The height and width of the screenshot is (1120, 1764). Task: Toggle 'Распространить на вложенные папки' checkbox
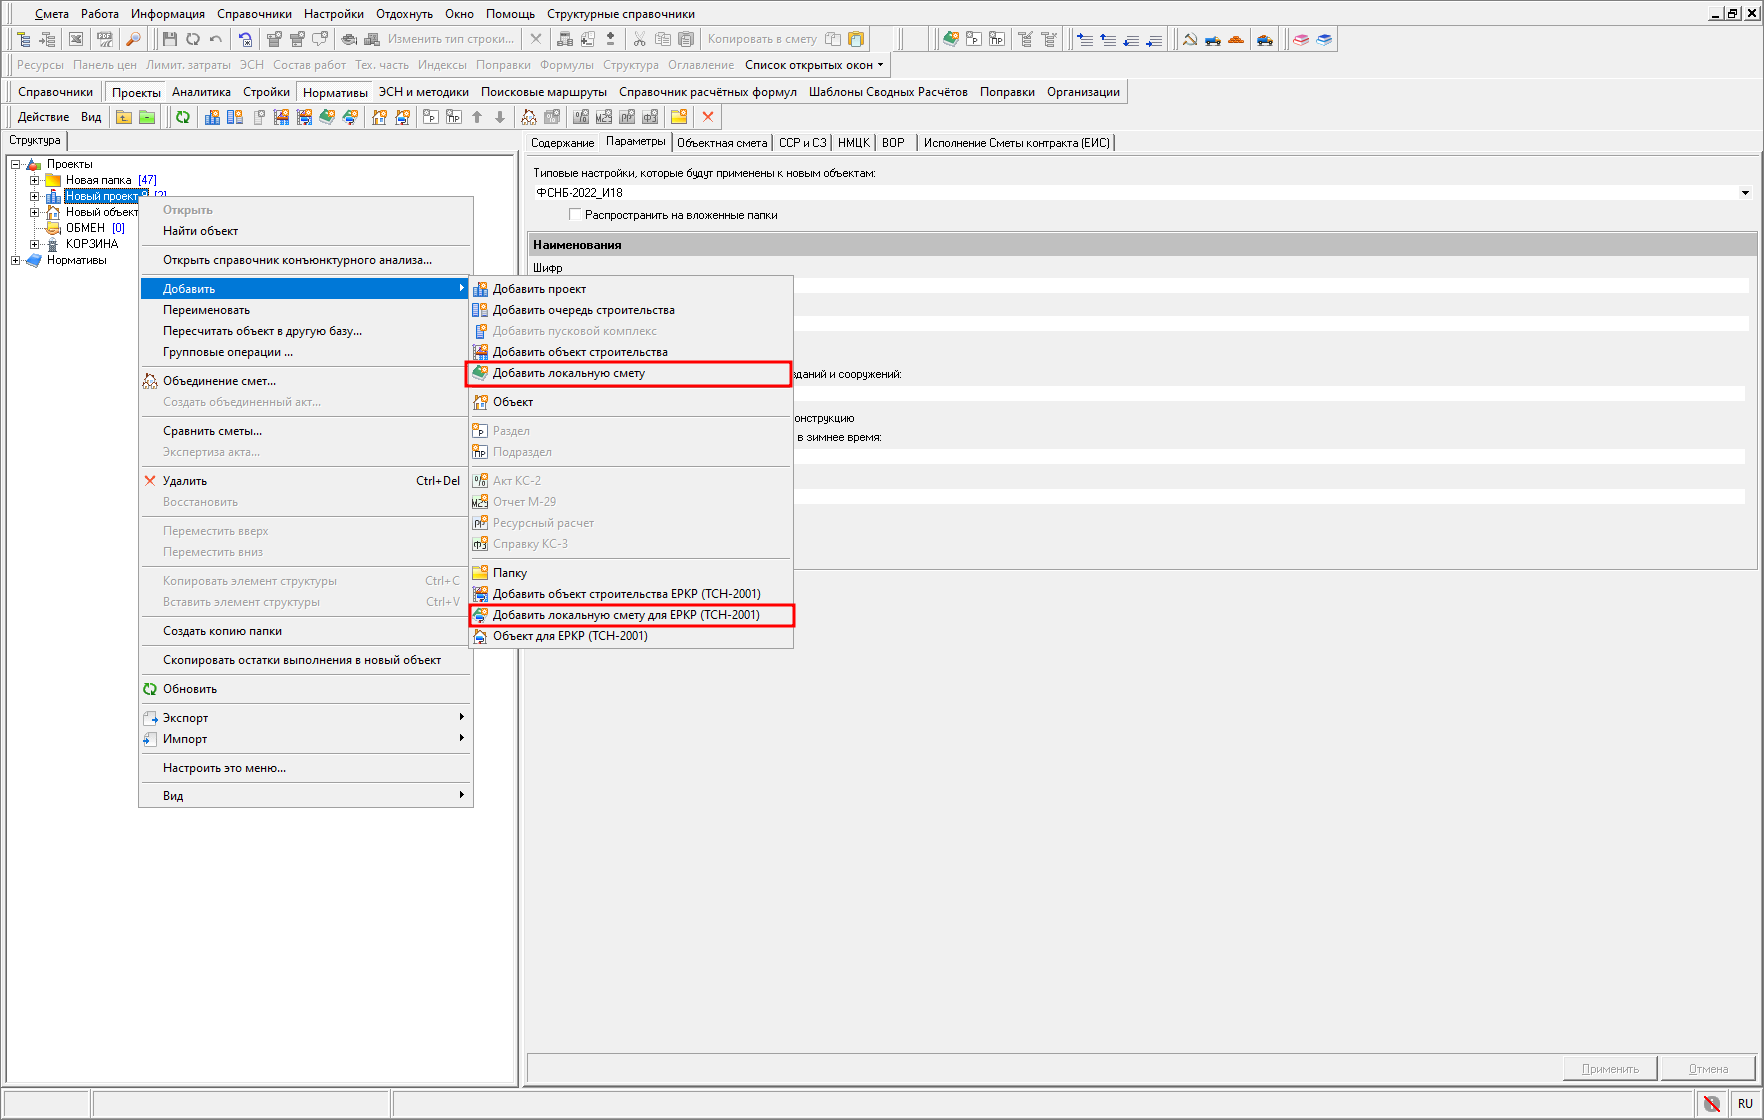pyautogui.click(x=575, y=214)
